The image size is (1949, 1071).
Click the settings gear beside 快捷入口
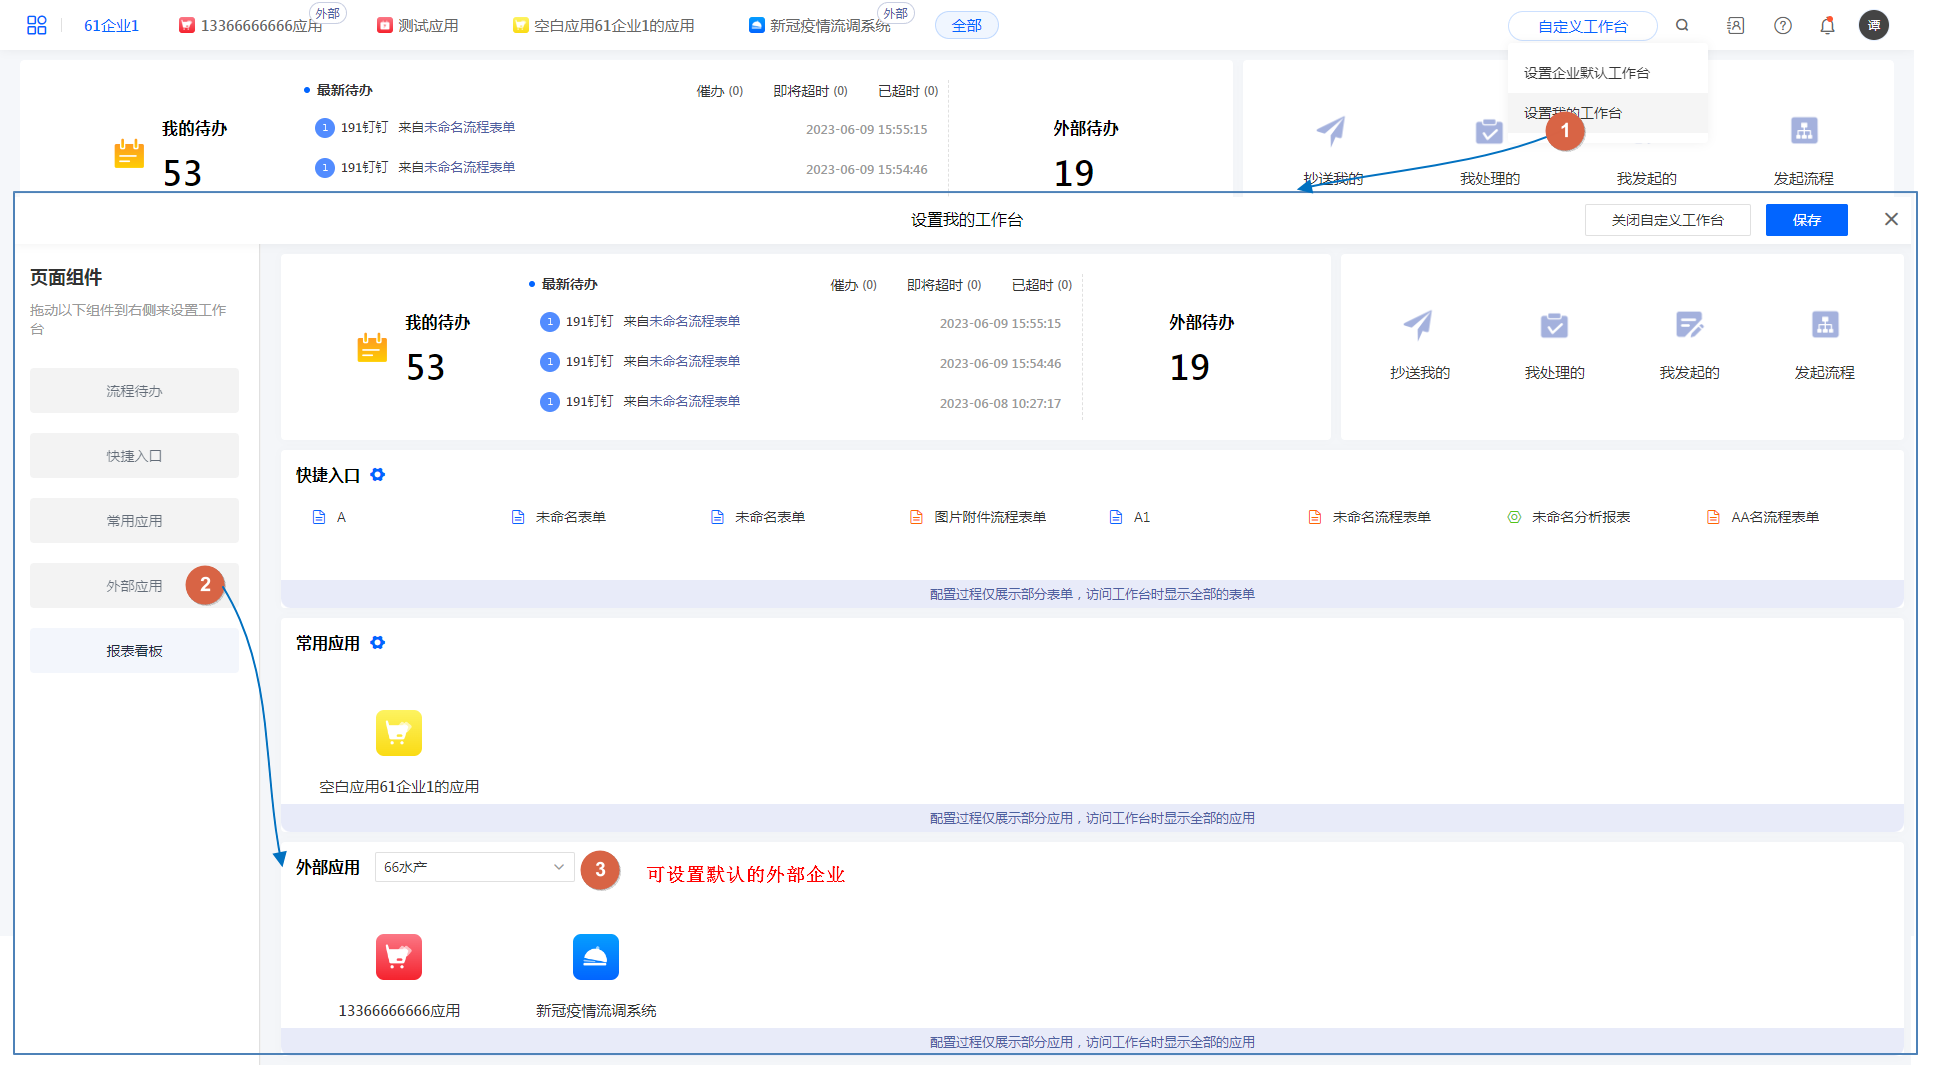(x=378, y=475)
